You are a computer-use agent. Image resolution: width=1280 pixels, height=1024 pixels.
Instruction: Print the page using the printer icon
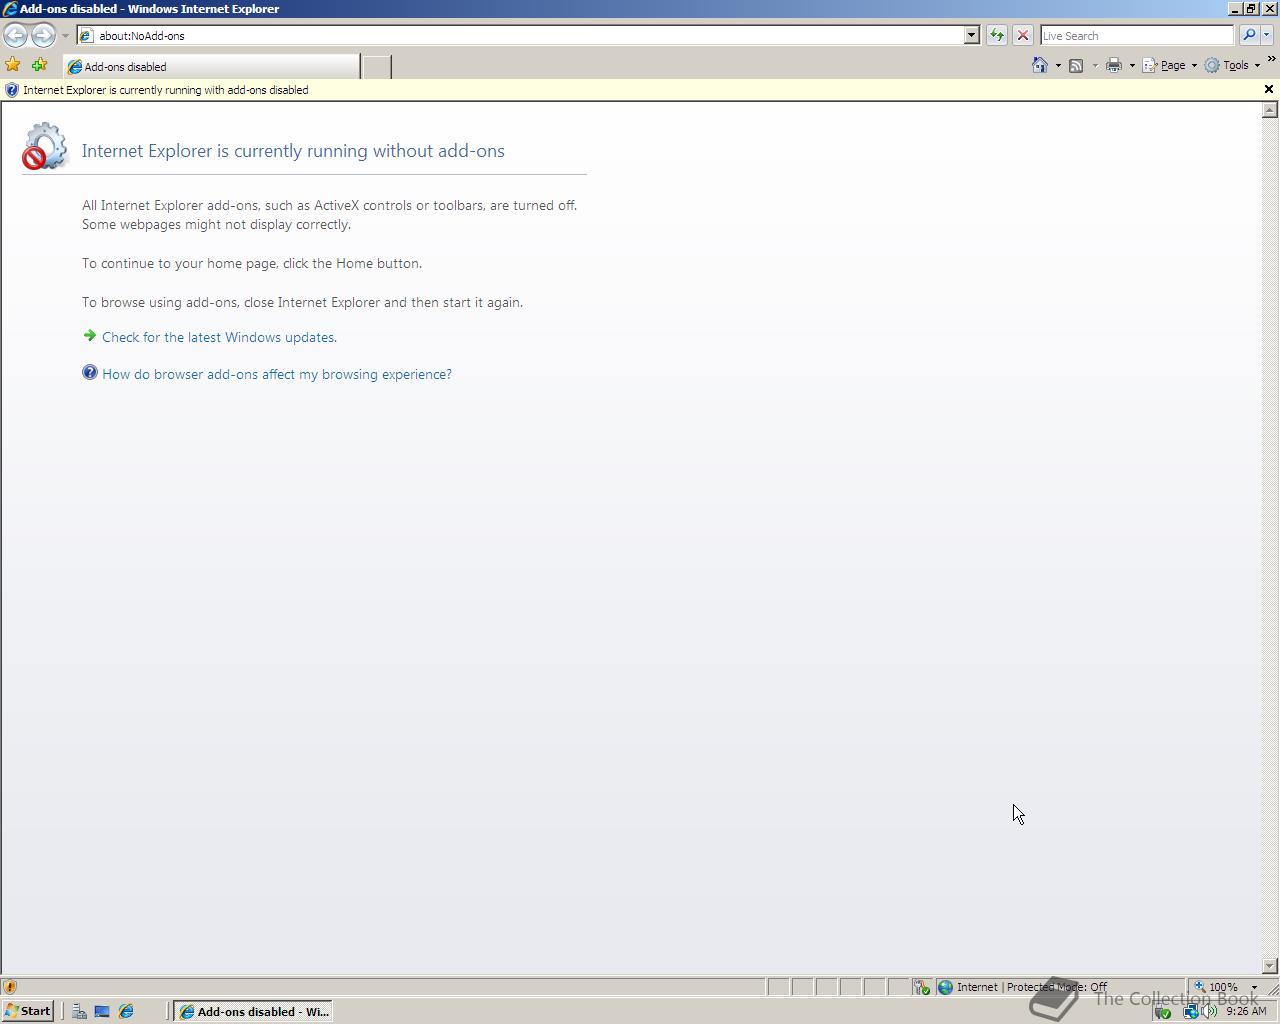point(1113,65)
